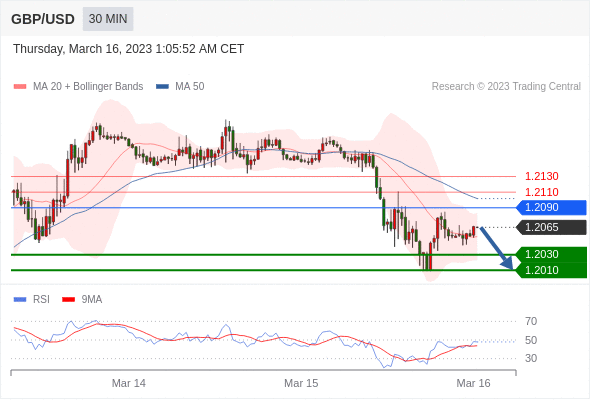Click the green 1.2010 target tag
This screenshot has width=590, height=400.
(x=551, y=270)
